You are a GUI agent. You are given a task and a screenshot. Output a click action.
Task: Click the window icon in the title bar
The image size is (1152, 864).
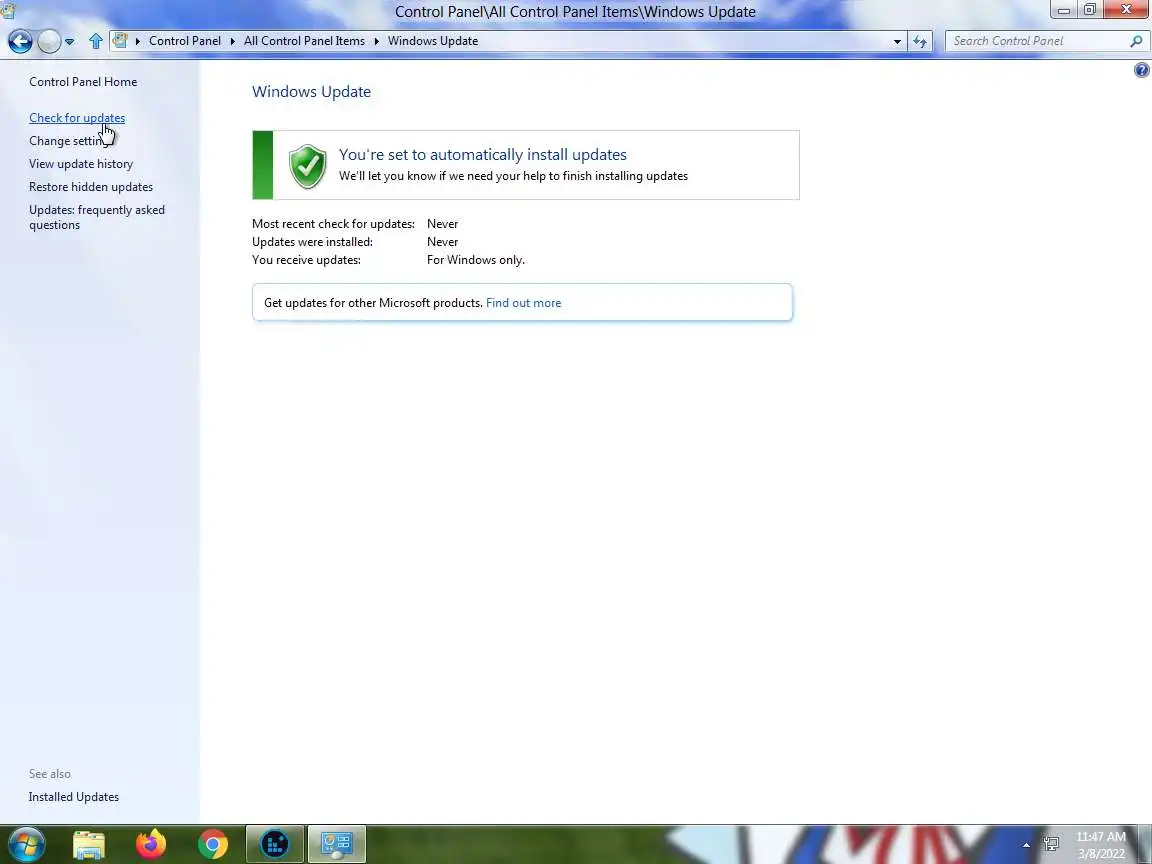(8, 10)
